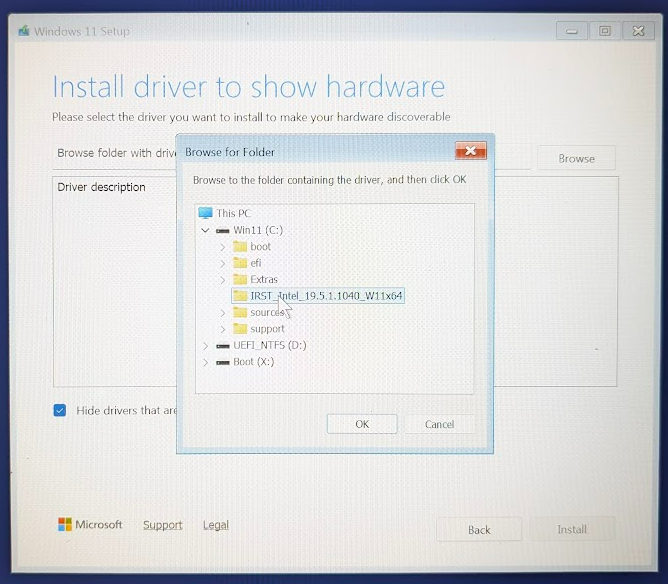Viewport: 668px width, 584px height.
Task: Click the IRST_Intel driver folder icon
Action: pos(240,296)
